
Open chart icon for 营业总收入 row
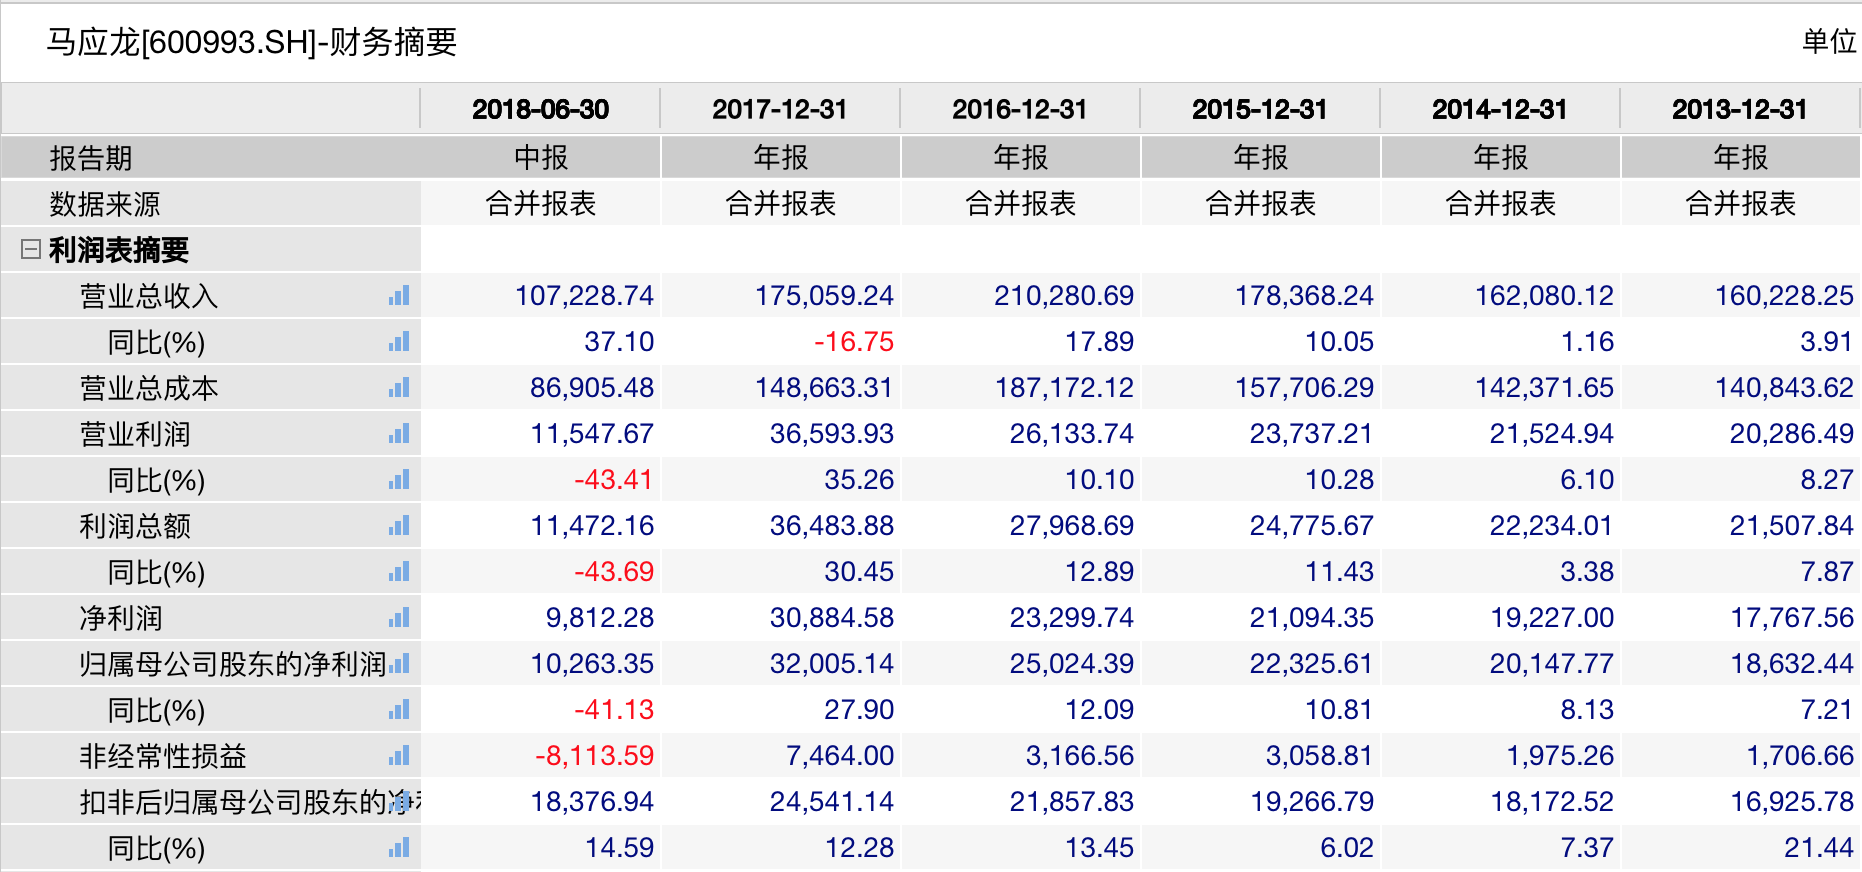click(x=400, y=296)
